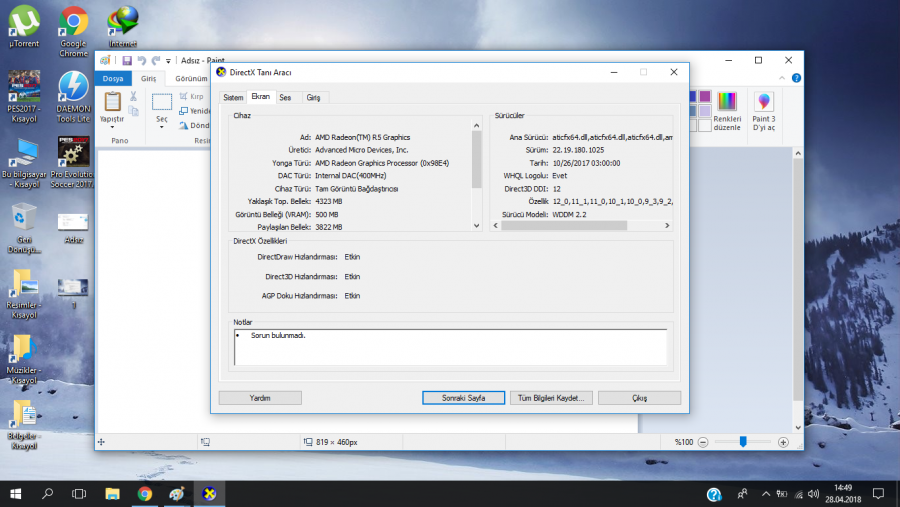Viewport: 900px width, 507px height.
Task: Open Task View on taskbar
Action: click(x=79, y=494)
